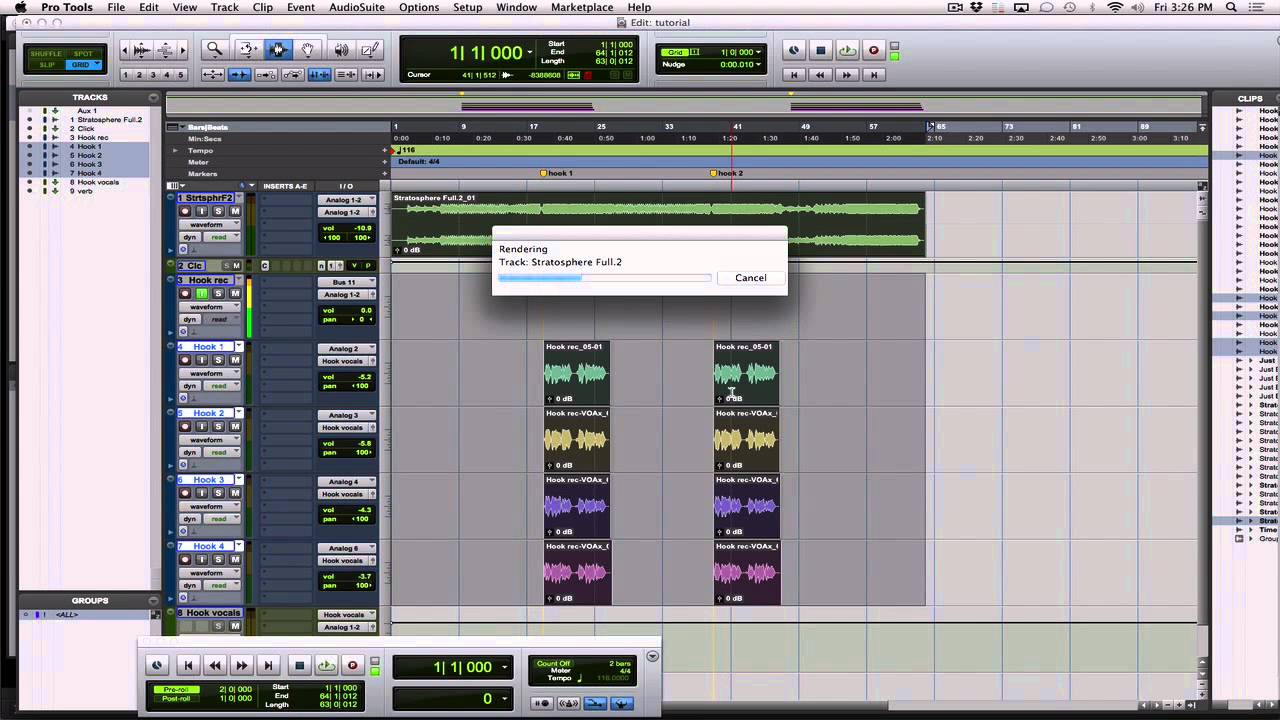Image resolution: width=1280 pixels, height=720 pixels.
Task: Open the Wi-Fi status menu
Action: click(1115, 7)
